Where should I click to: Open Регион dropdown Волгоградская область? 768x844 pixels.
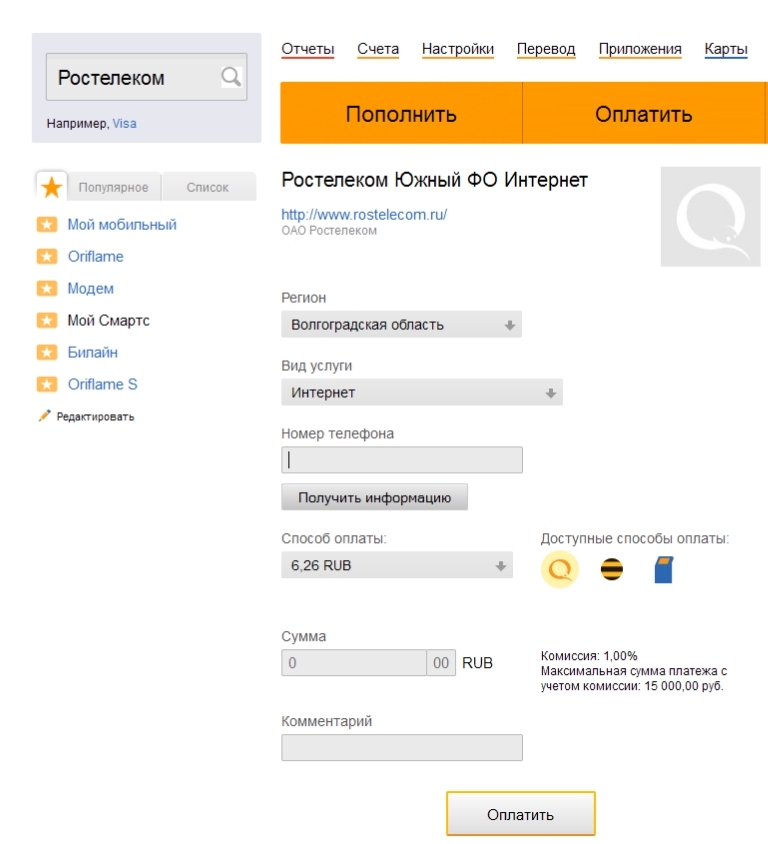point(401,325)
